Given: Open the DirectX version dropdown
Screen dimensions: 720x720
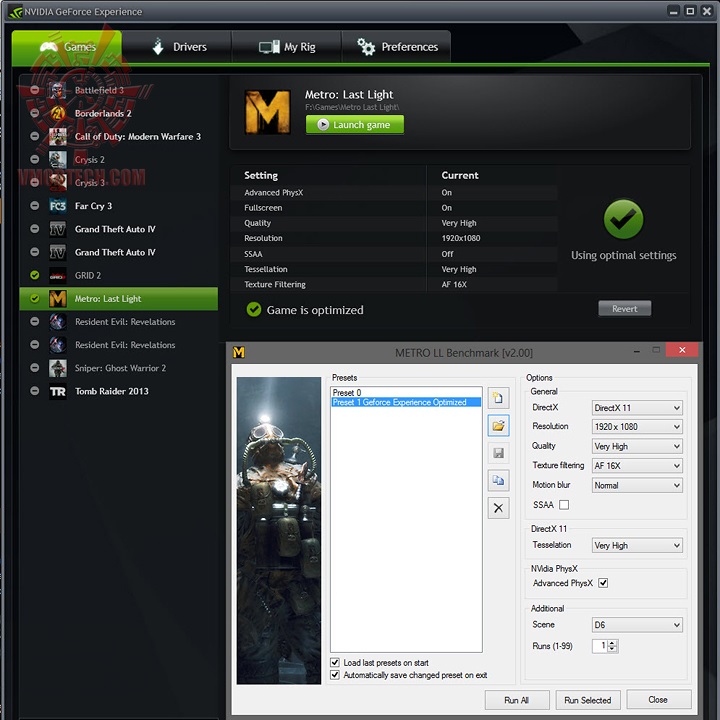Looking at the screenshot, I should (x=637, y=408).
